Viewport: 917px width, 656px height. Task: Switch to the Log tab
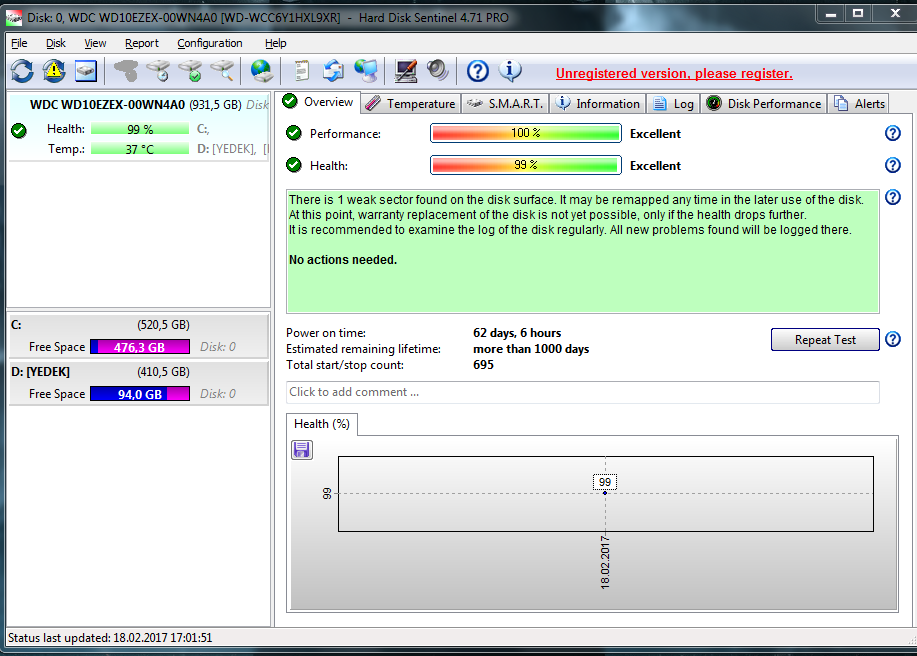[x=673, y=103]
